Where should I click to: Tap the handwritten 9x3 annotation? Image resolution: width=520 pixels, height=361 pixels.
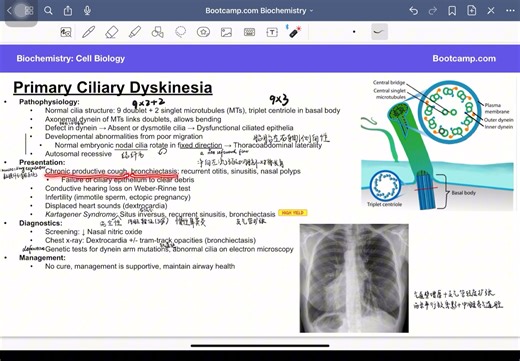tap(279, 99)
